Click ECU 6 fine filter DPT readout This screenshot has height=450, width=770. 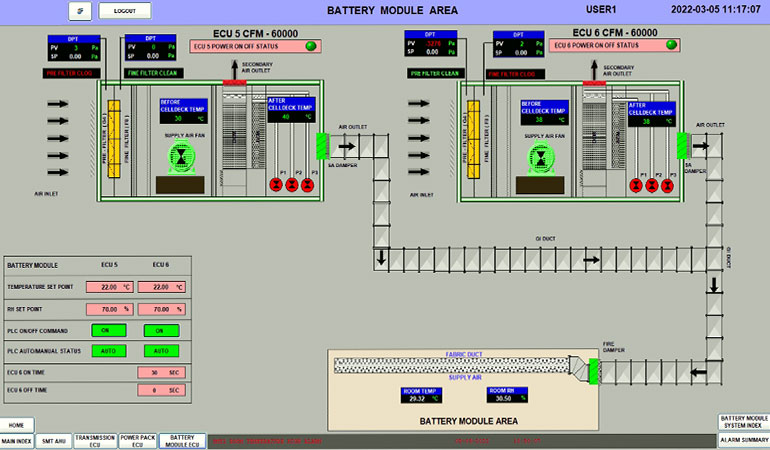coord(519,44)
